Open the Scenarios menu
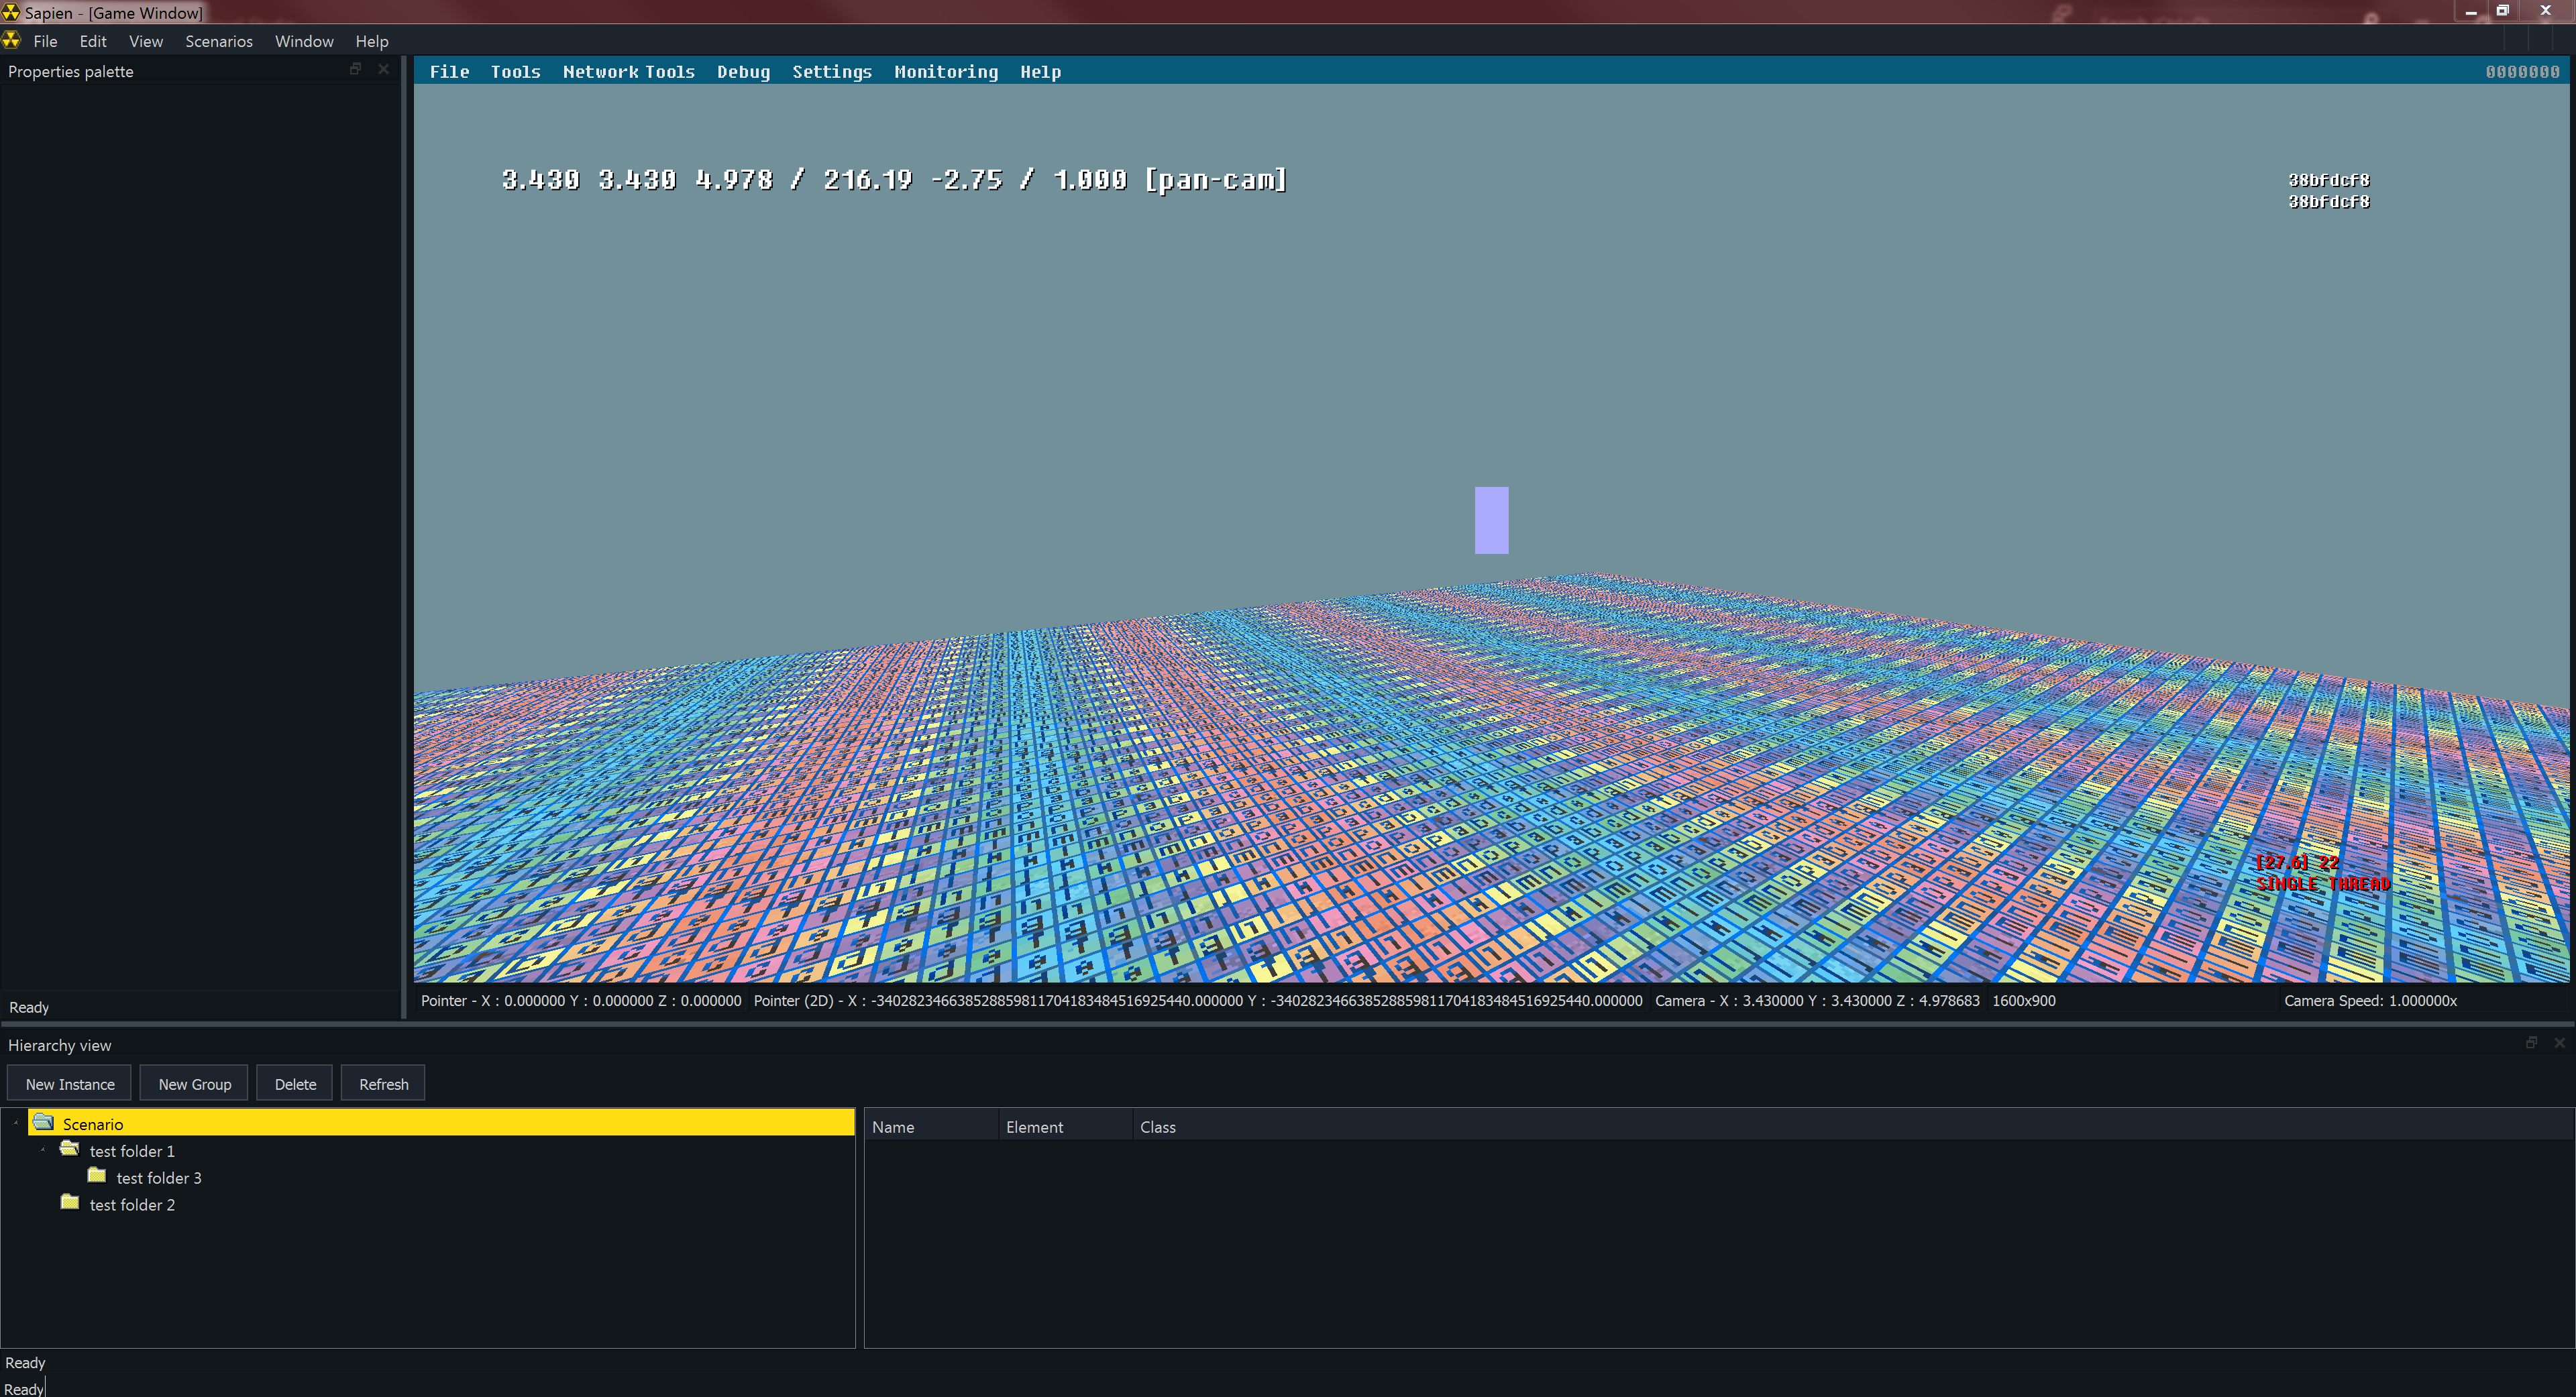2576x1397 pixels. click(x=219, y=41)
